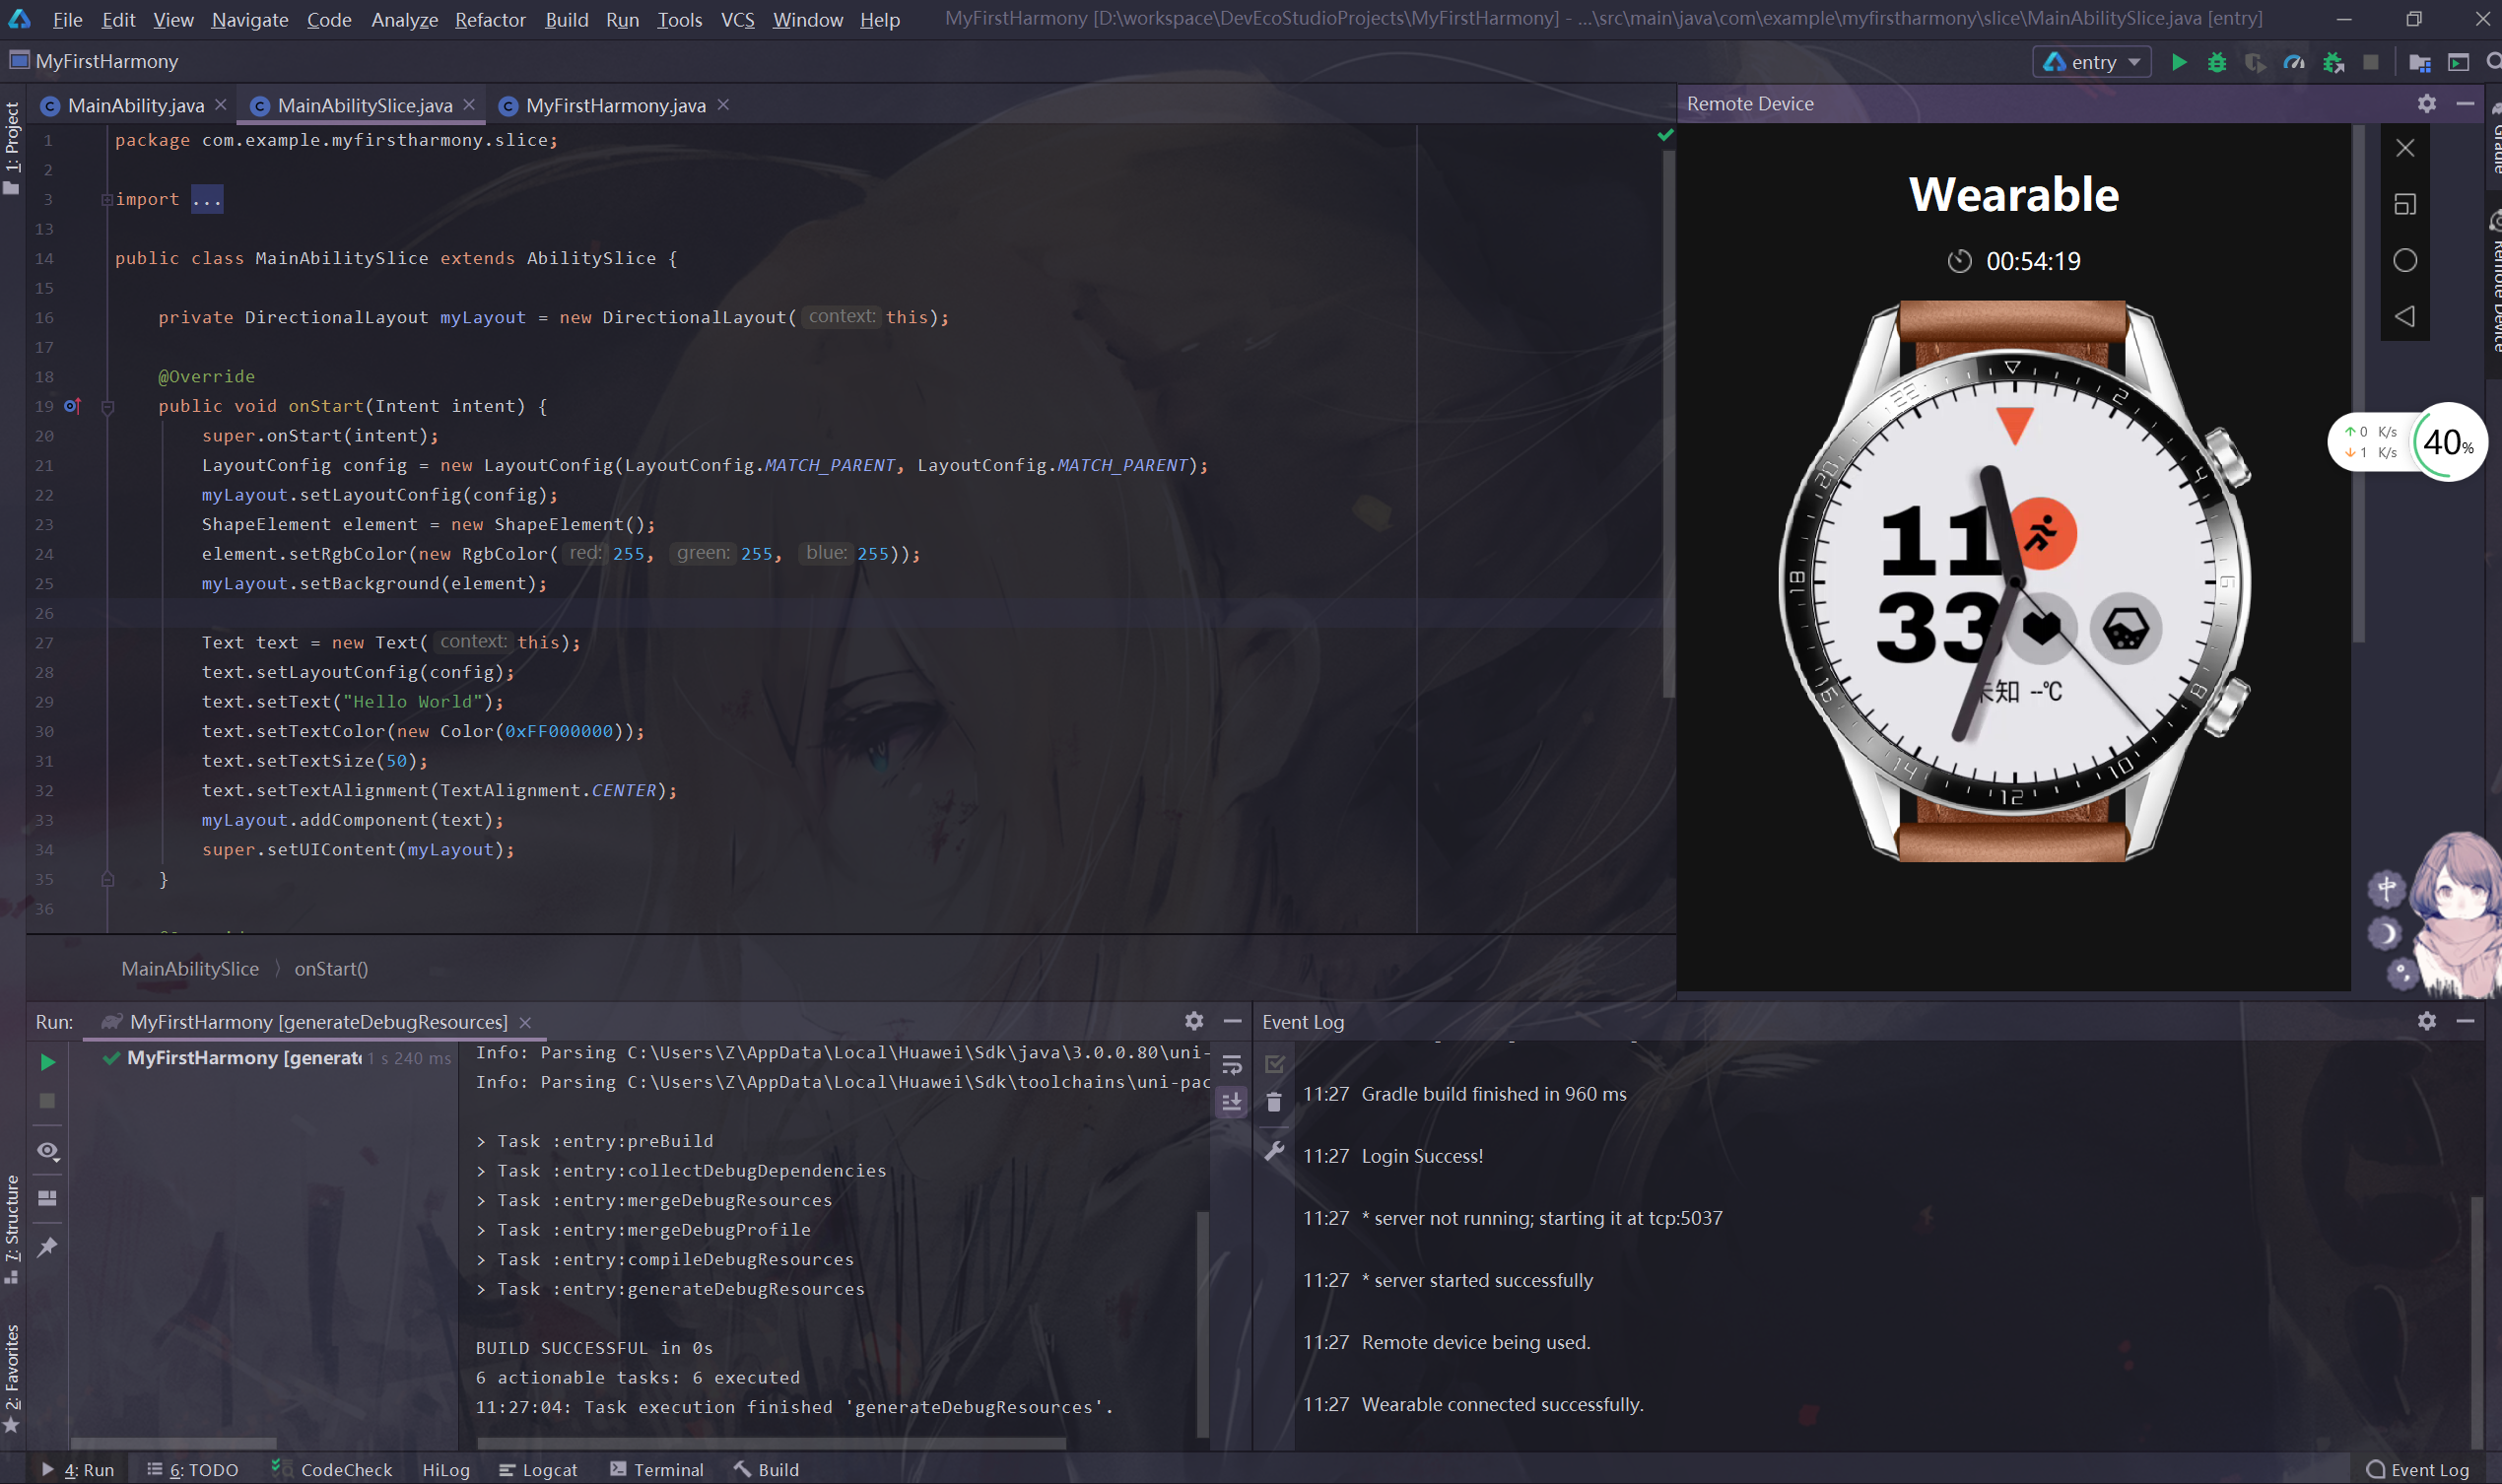Switch to MyFirstHarmony.java tab
The image size is (2502, 1484).
[x=615, y=105]
